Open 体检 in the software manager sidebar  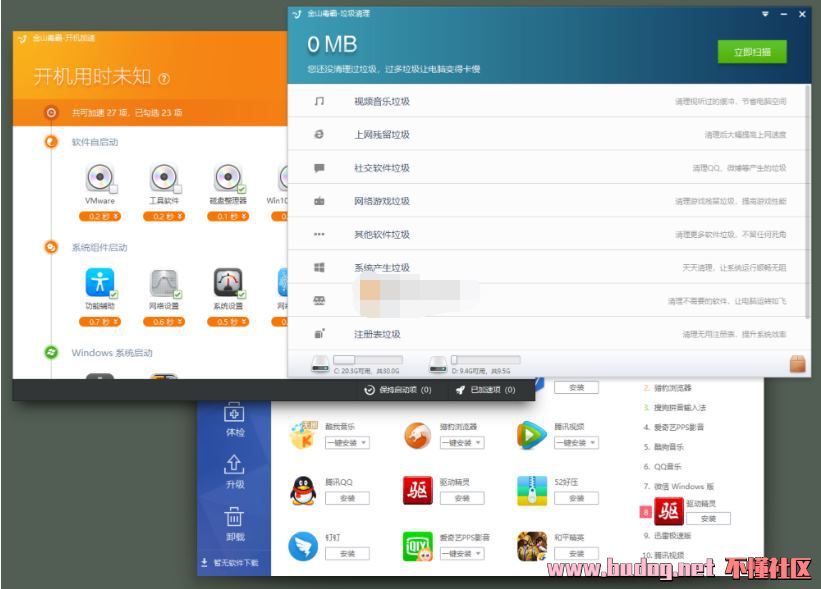pyautogui.click(x=235, y=420)
